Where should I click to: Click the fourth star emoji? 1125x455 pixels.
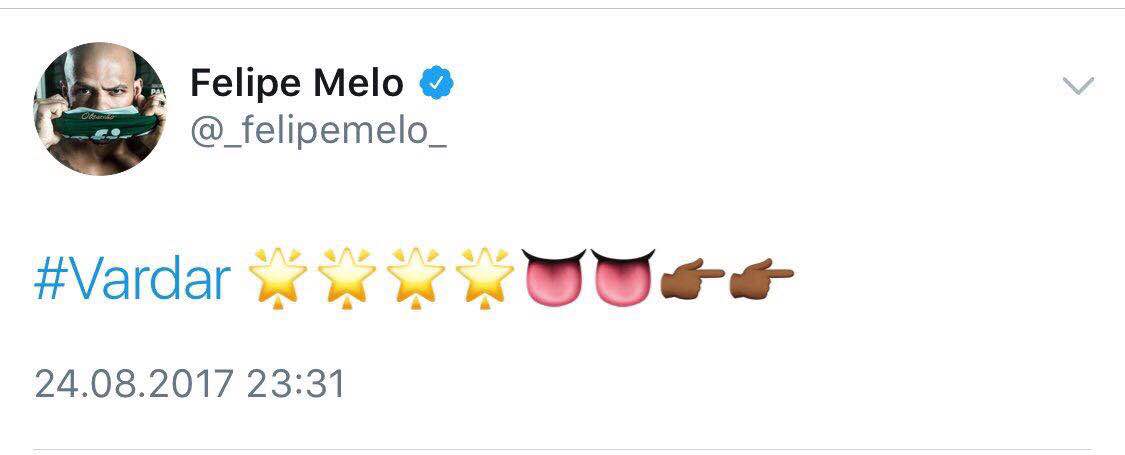484,276
